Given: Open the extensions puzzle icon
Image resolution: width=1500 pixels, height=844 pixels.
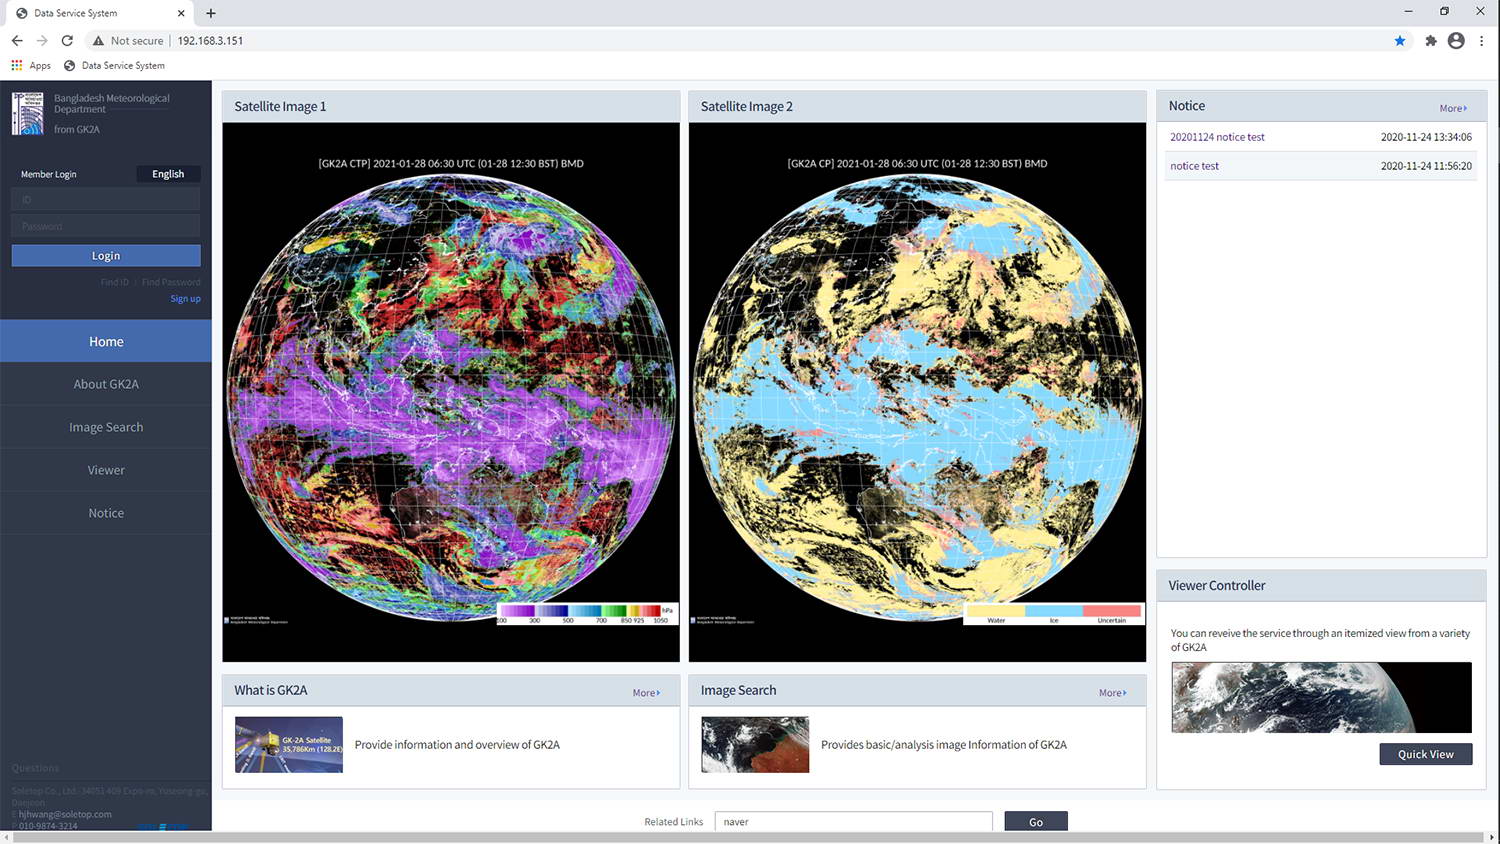Looking at the screenshot, I should [x=1431, y=41].
